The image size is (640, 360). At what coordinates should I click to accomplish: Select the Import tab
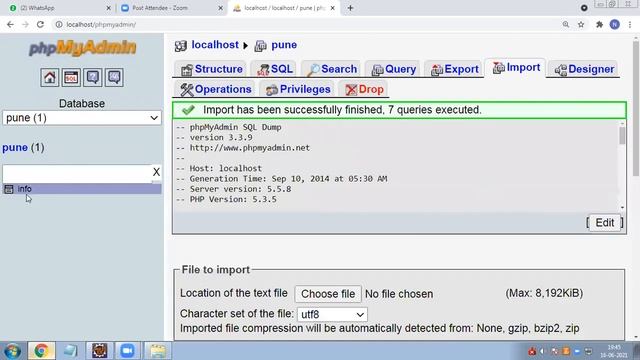(516, 68)
